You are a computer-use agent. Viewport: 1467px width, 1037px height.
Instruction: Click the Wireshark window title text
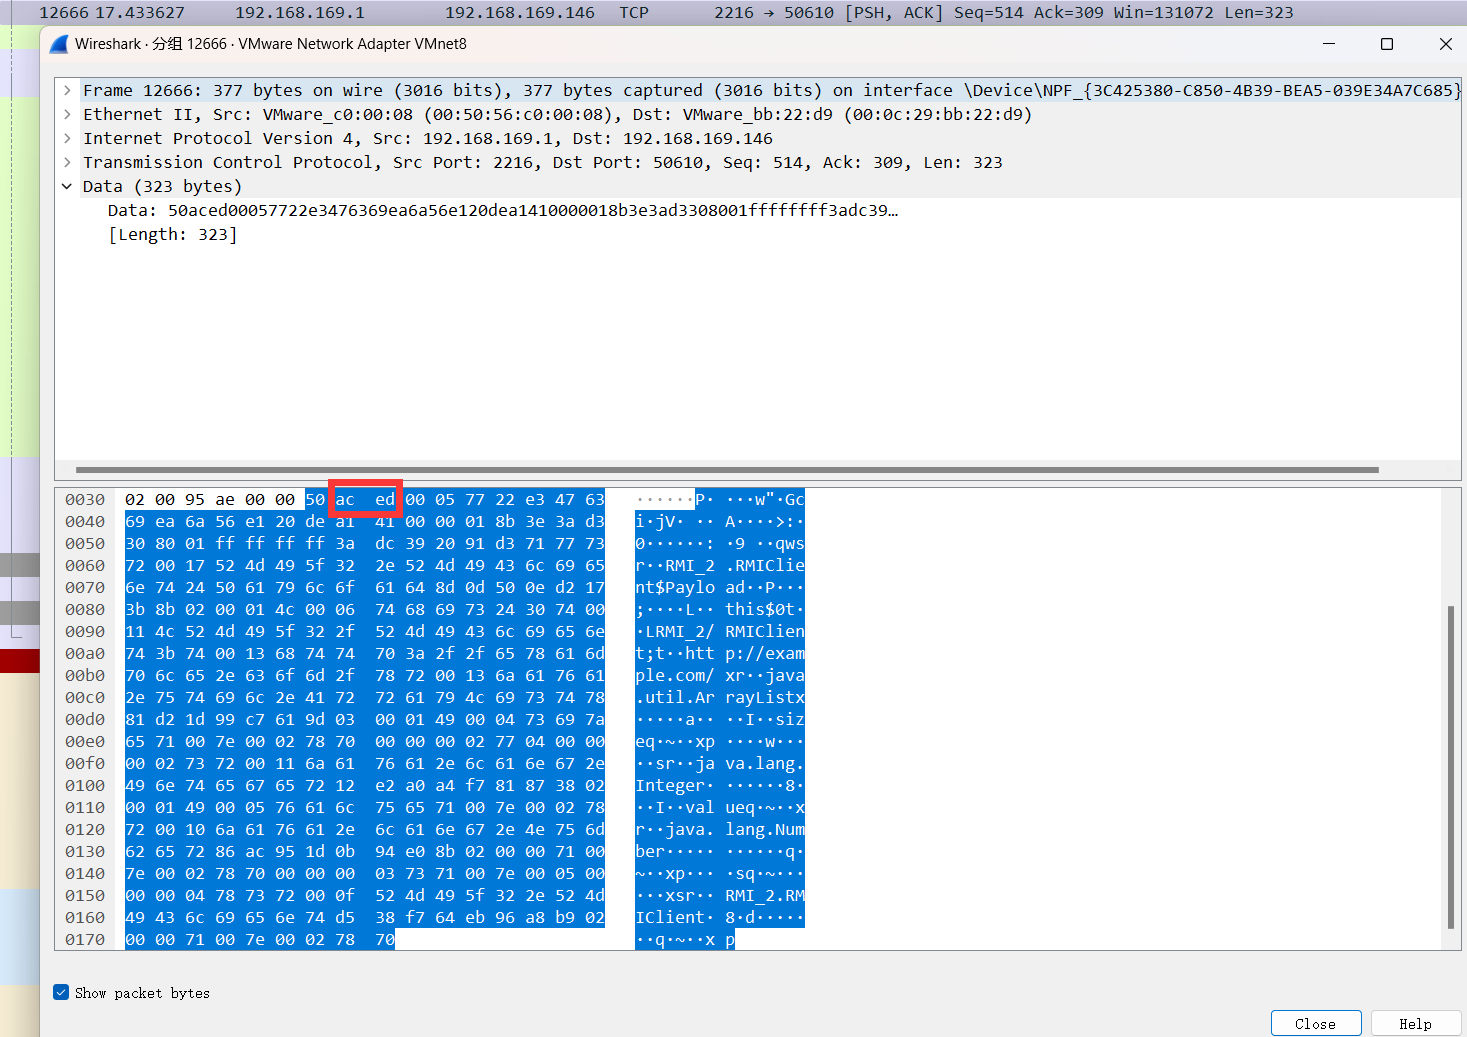271,44
